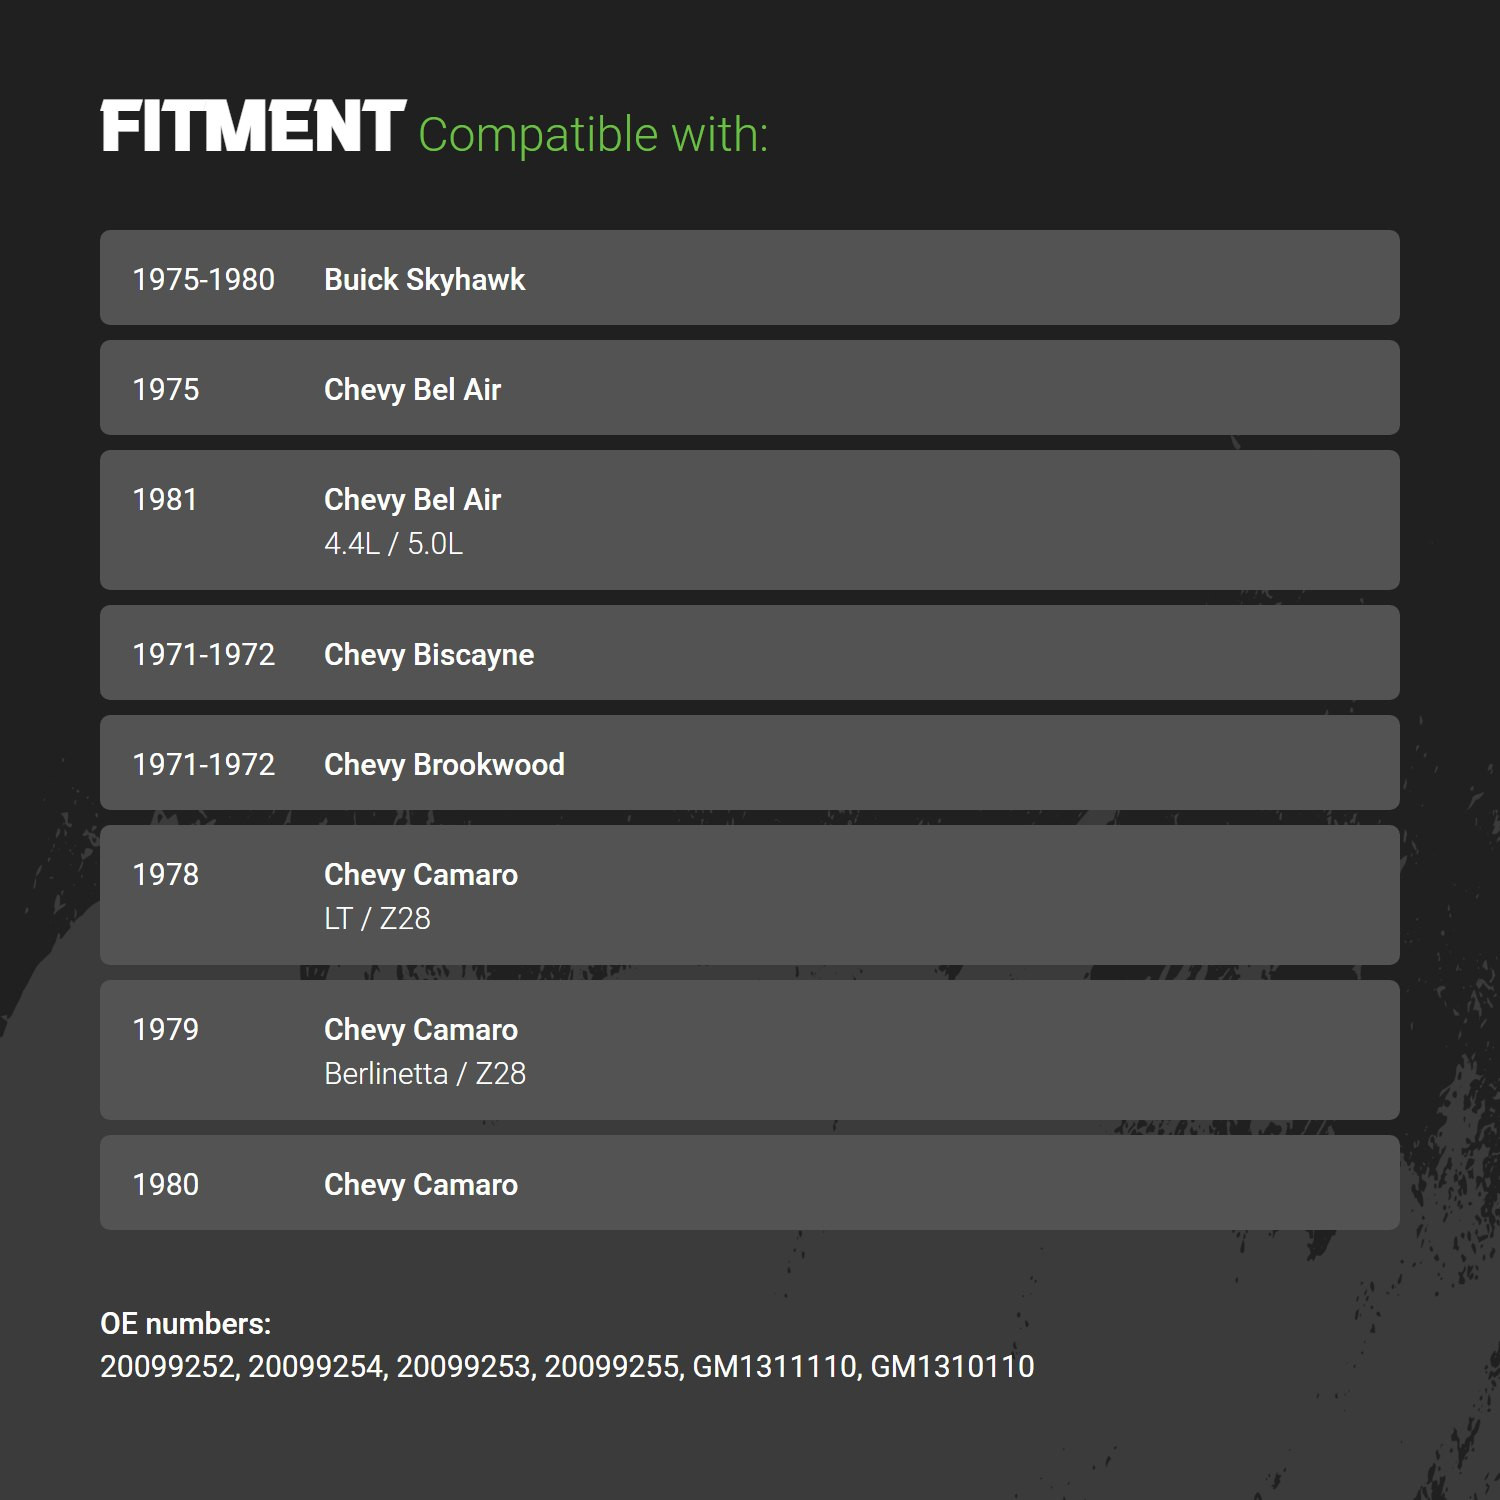Select the 1975 Chevy Bel Air row
Image resolution: width=1500 pixels, height=1500 pixels.
click(750, 387)
